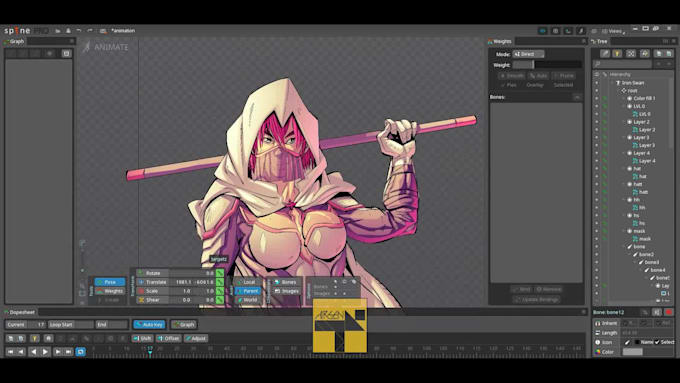This screenshot has width=680, height=383.
Task: Select the Parent axes option
Action: click(x=248, y=291)
